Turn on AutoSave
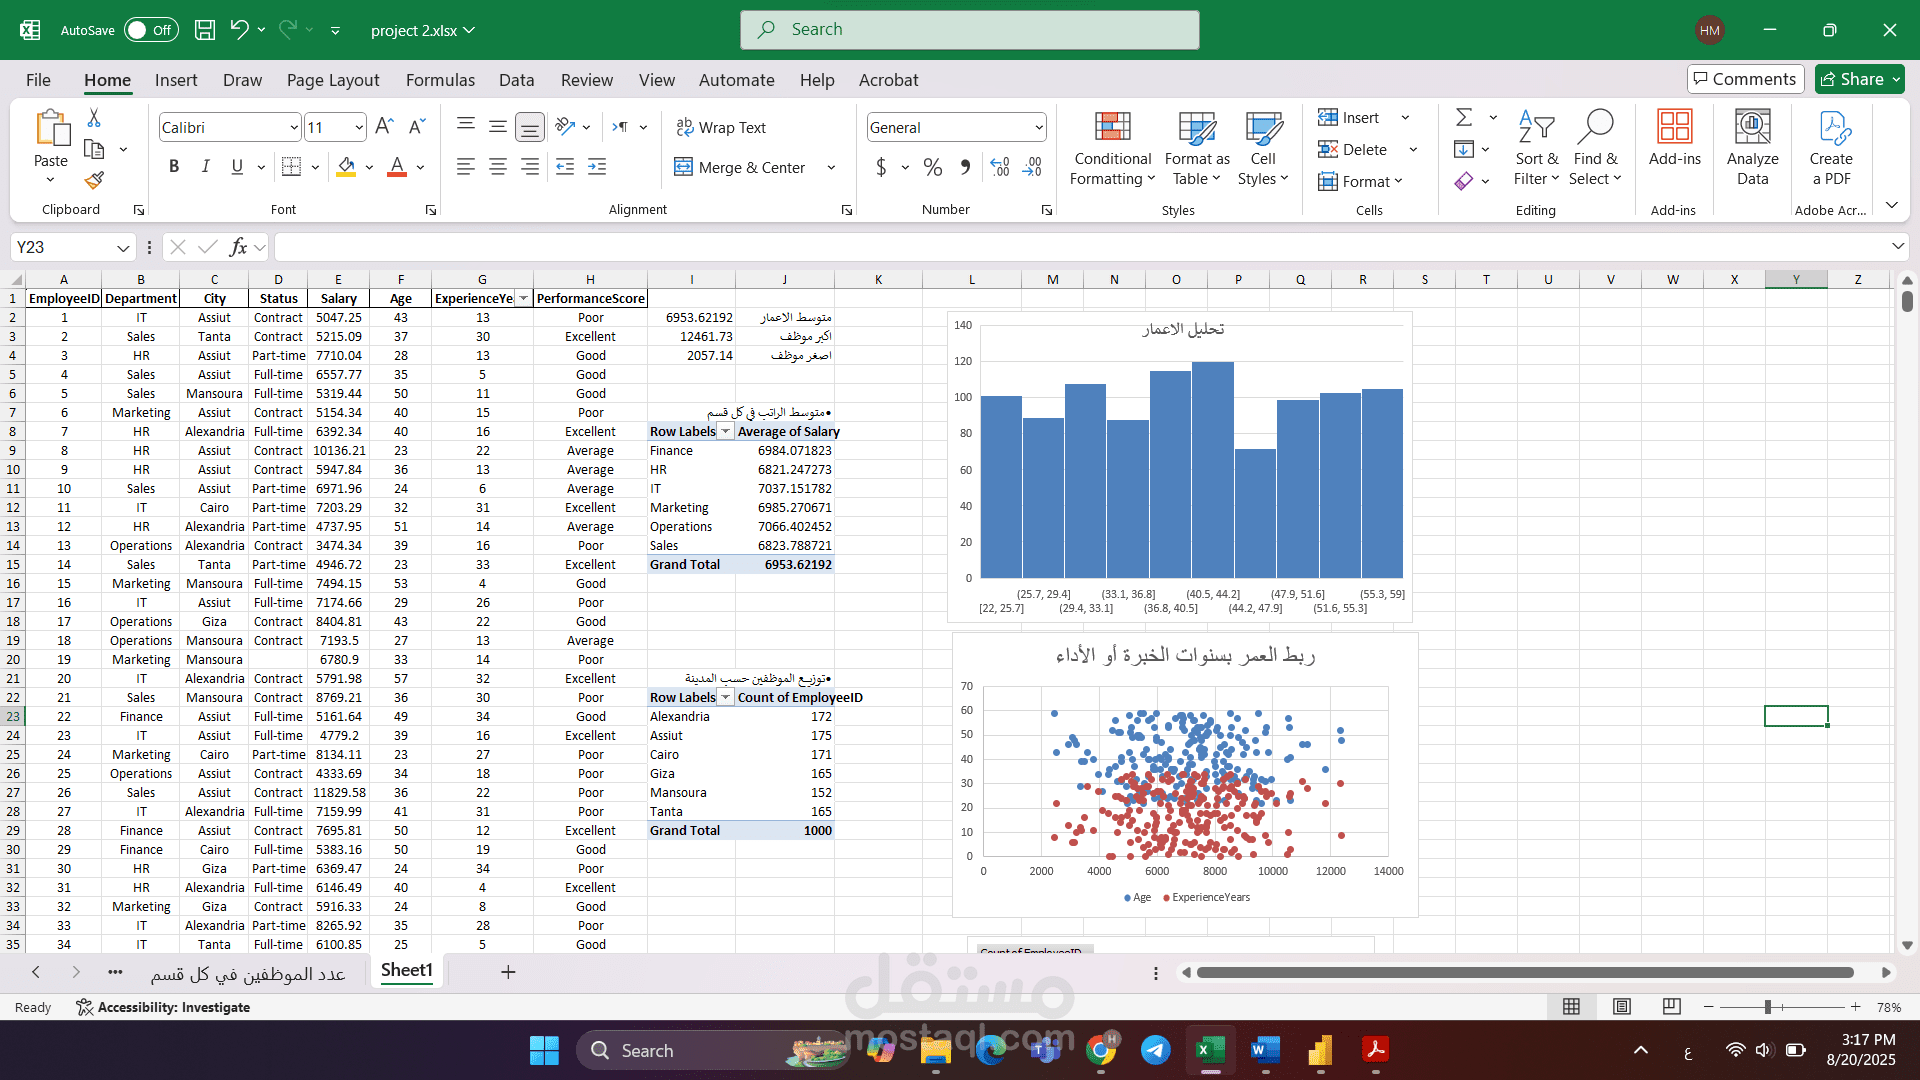The width and height of the screenshot is (1920, 1080). tap(150, 30)
